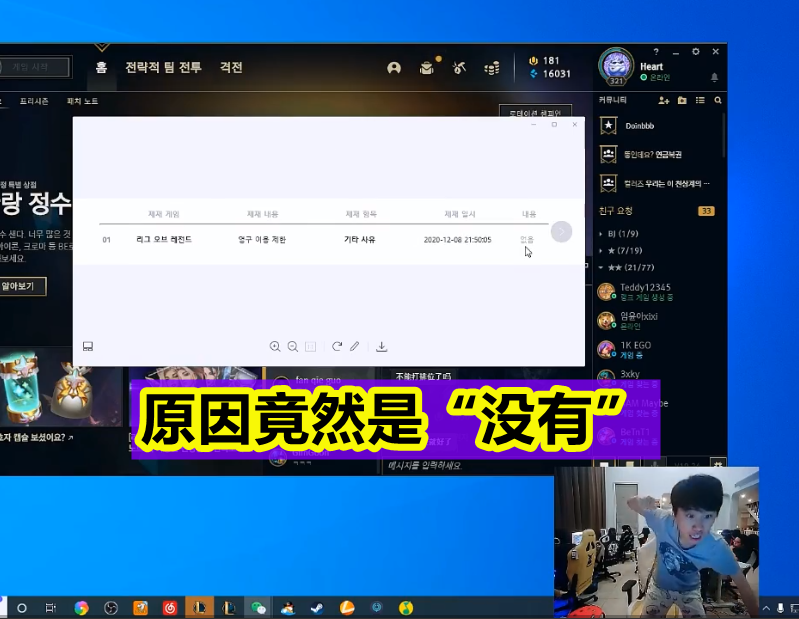Image resolution: width=799 pixels, height=619 pixels.
Task: Click the pencil edit icon in viewer
Action: [x=355, y=346]
